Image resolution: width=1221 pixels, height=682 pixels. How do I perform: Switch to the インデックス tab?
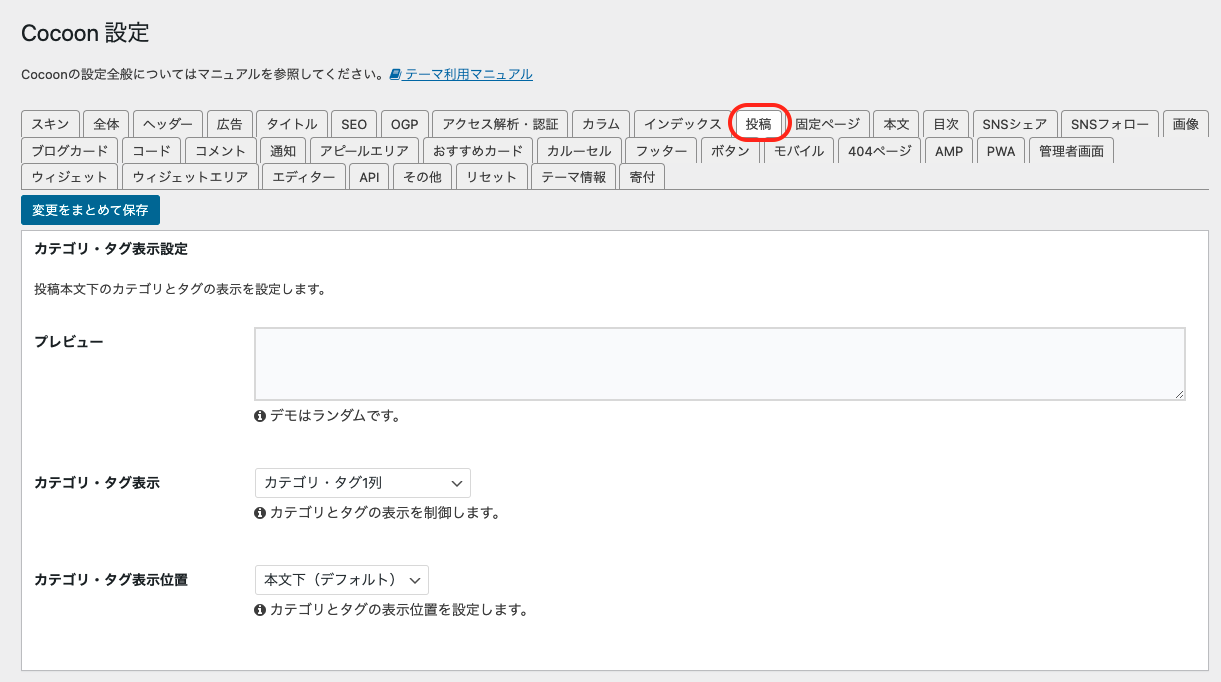click(x=682, y=124)
